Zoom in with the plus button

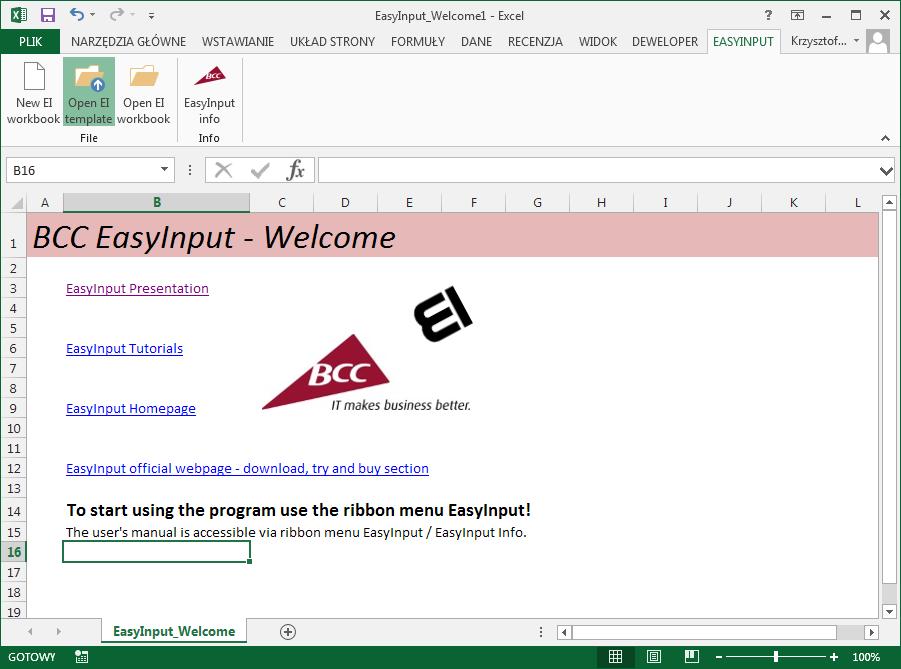point(834,657)
